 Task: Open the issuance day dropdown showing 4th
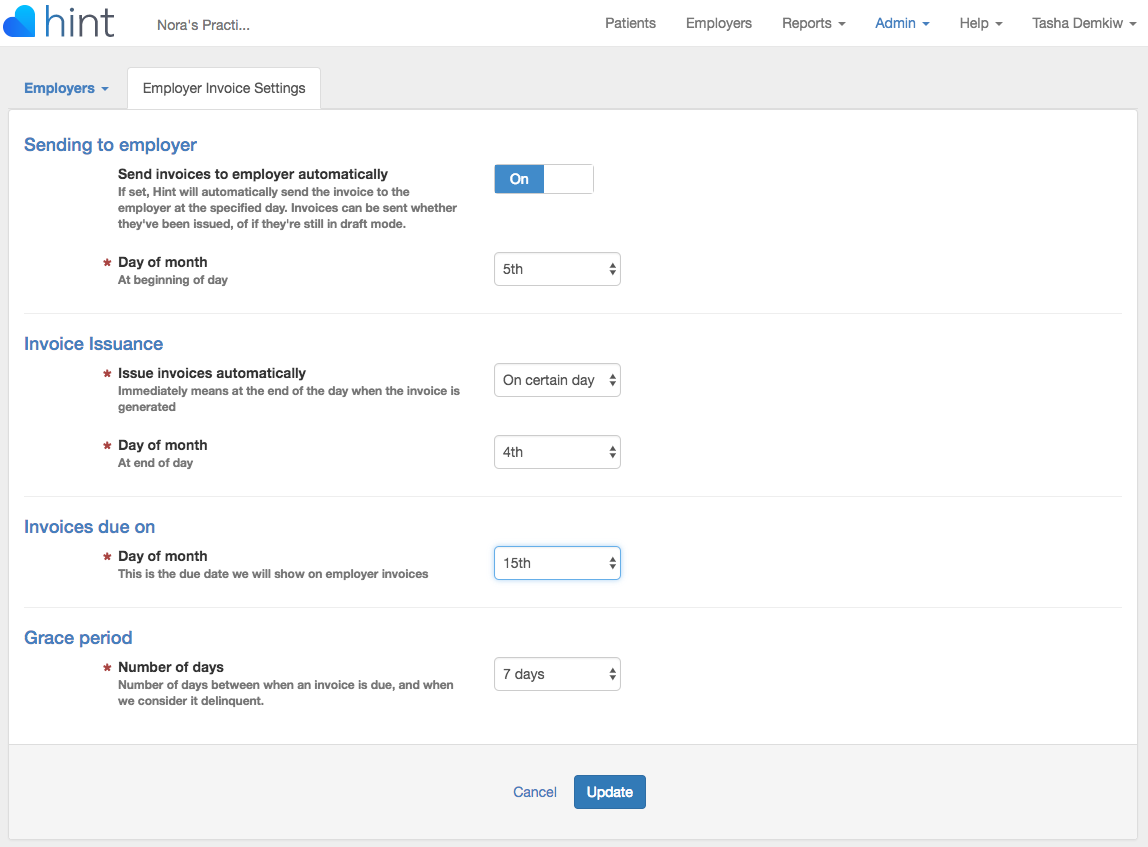557,452
